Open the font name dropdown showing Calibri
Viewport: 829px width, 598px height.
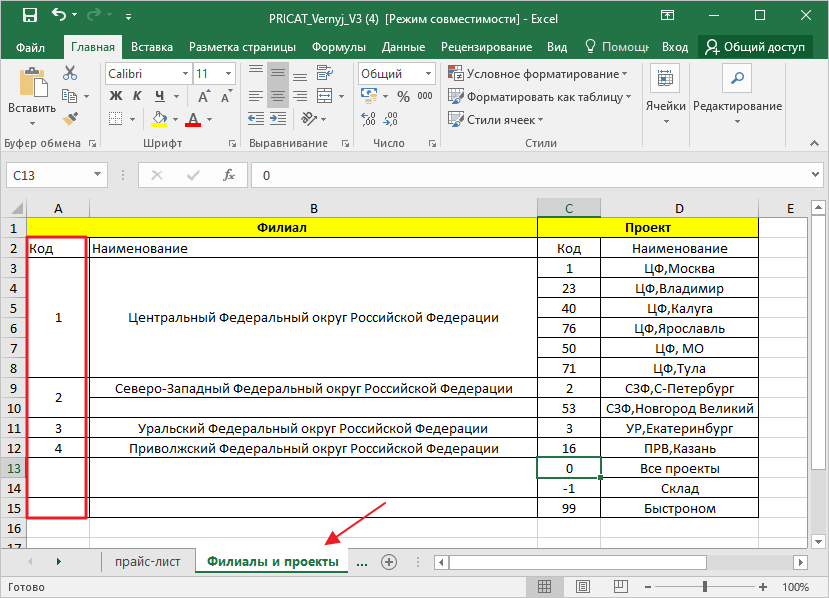click(x=186, y=73)
